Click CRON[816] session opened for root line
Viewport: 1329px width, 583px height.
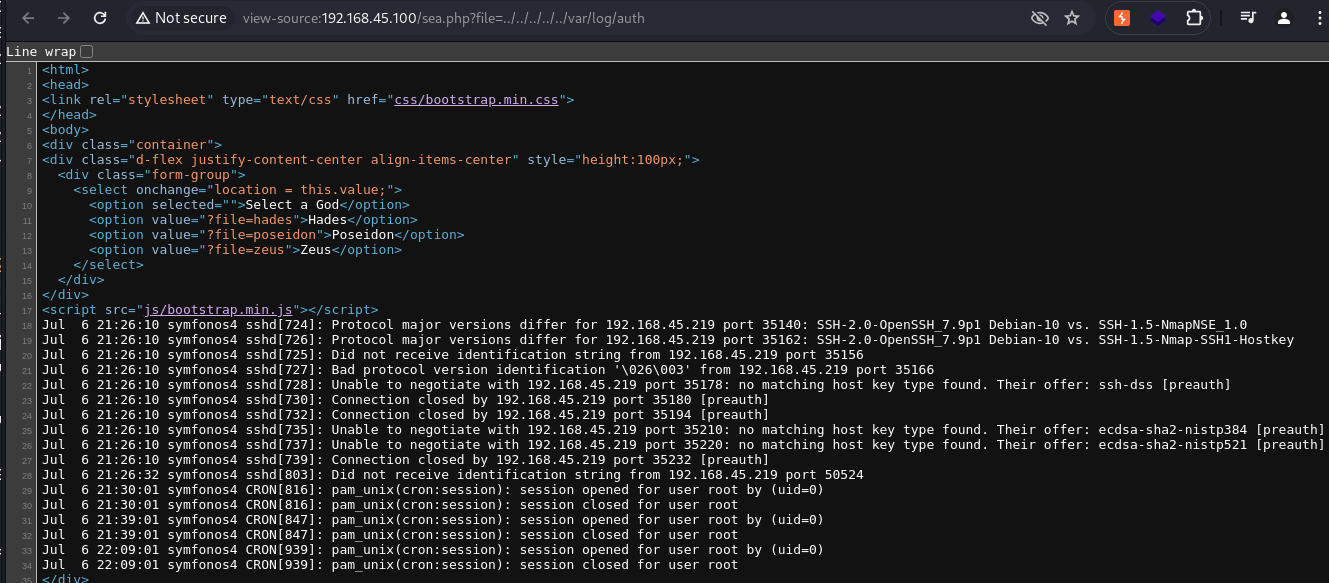click(433, 490)
